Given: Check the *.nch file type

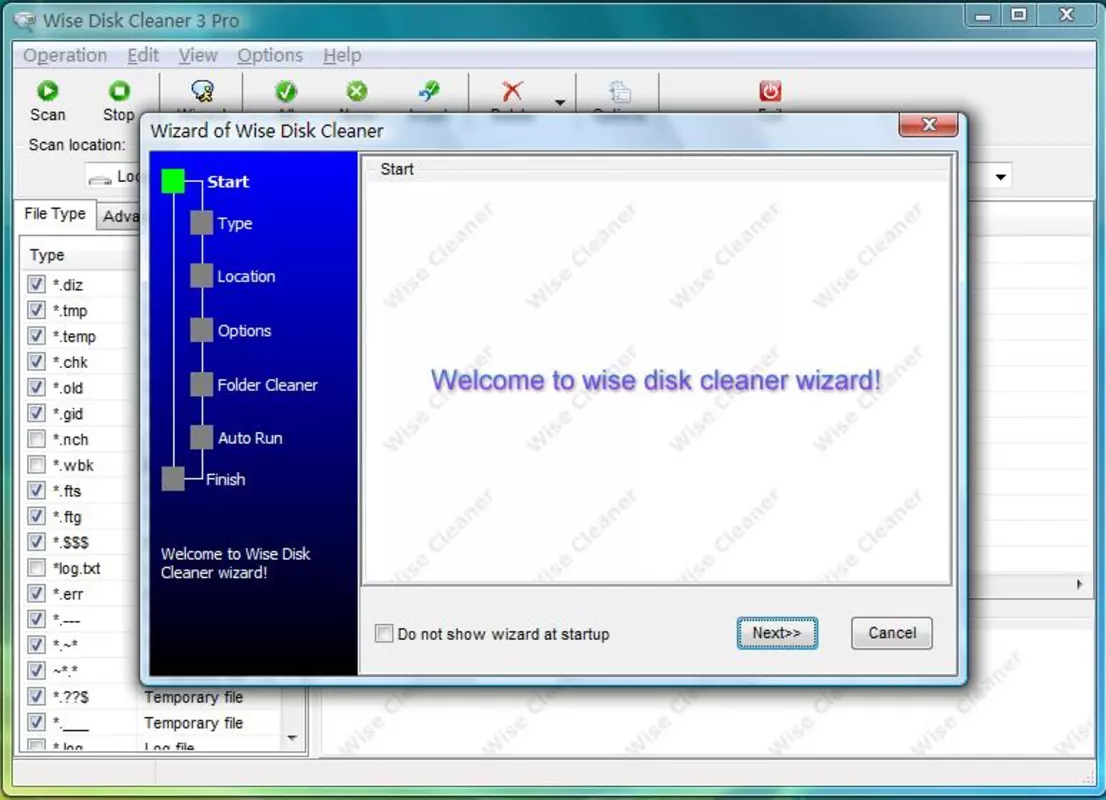Looking at the screenshot, I should 36,439.
